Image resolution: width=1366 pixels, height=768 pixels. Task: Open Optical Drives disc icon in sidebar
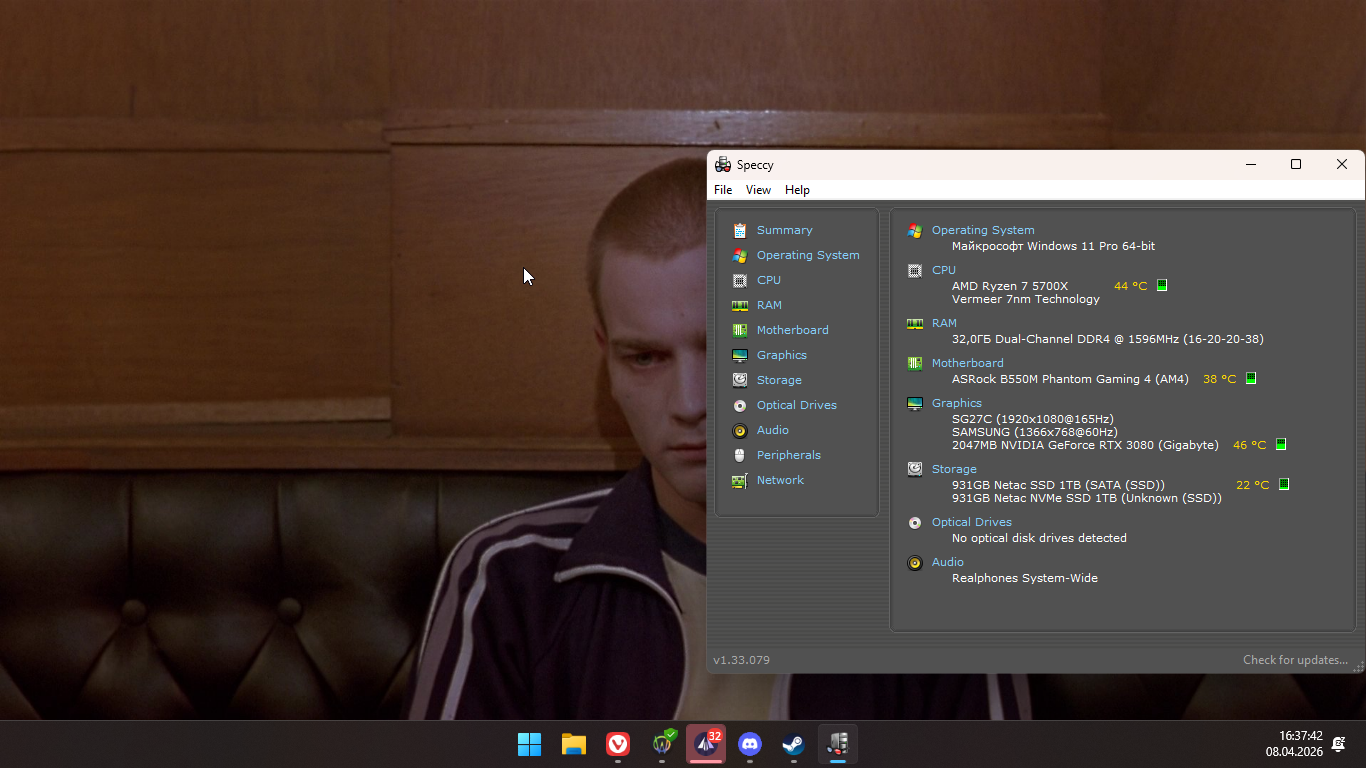tap(739, 406)
